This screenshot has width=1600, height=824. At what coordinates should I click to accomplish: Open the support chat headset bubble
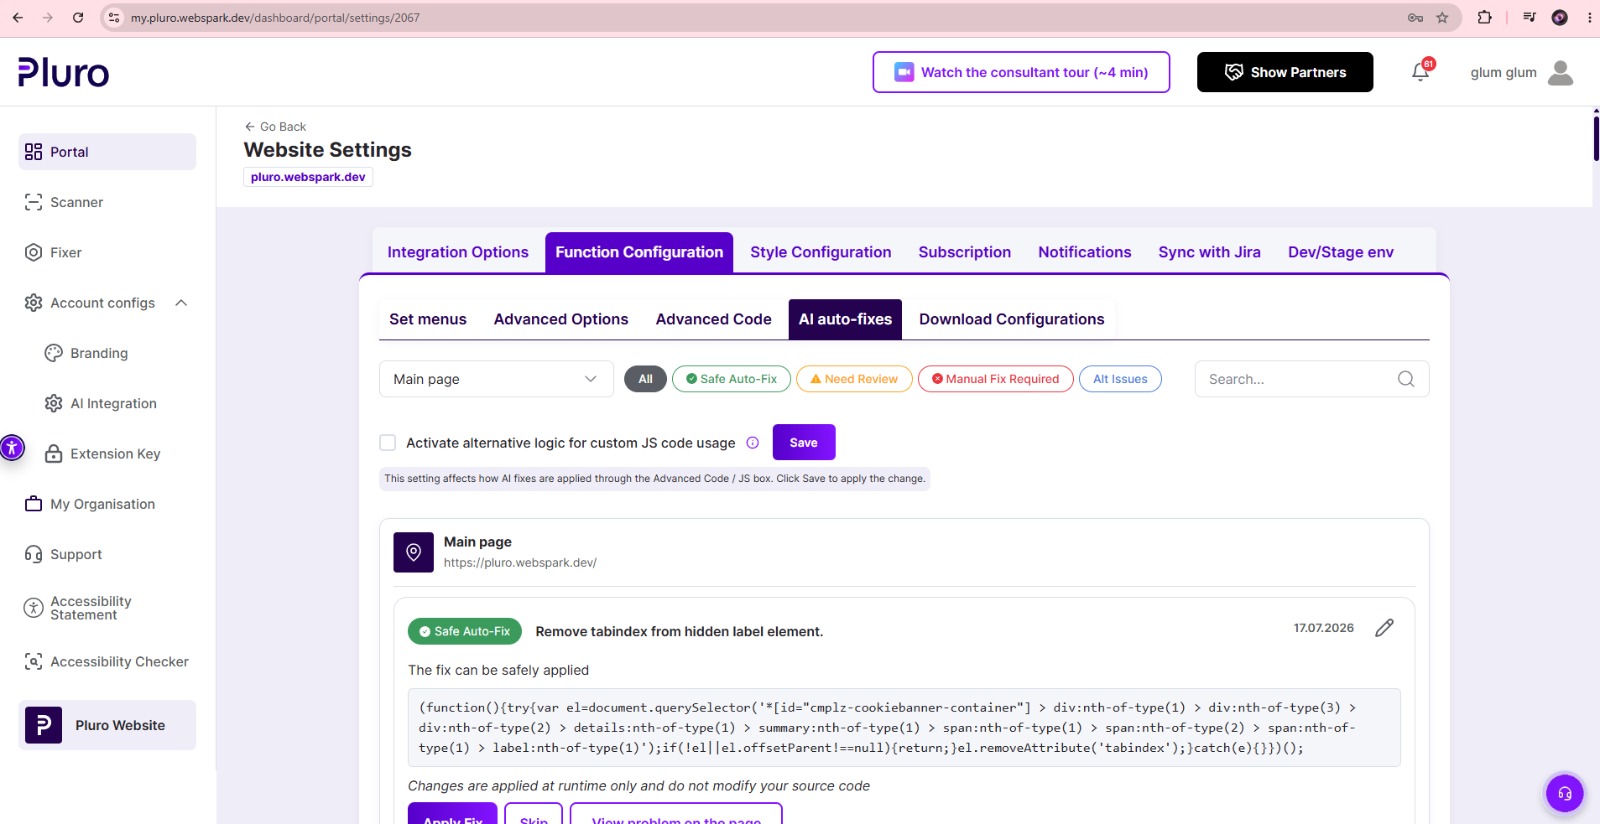click(x=1565, y=793)
